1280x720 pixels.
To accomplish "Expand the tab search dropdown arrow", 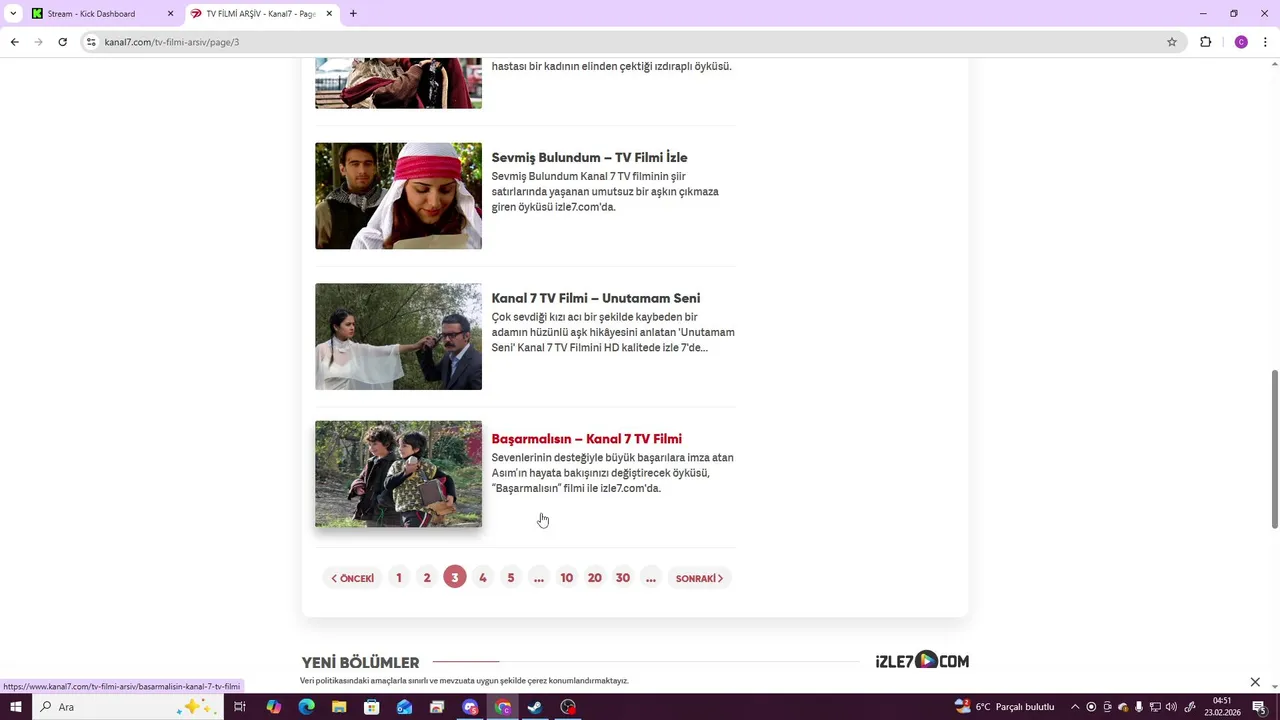I will click(x=13, y=14).
